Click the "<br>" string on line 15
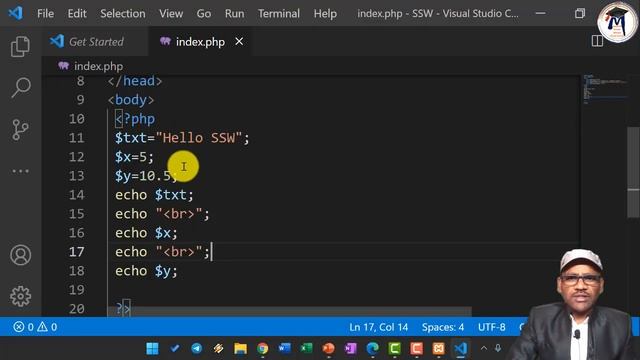 (x=179, y=214)
